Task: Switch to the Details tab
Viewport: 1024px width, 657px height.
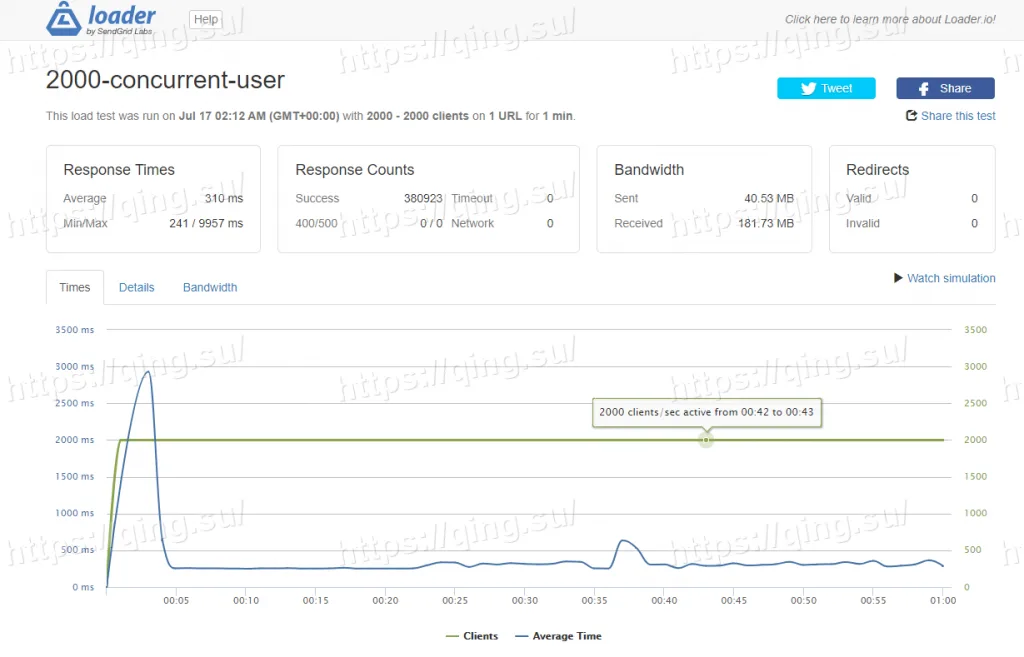Action: click(x=136, y=287)
